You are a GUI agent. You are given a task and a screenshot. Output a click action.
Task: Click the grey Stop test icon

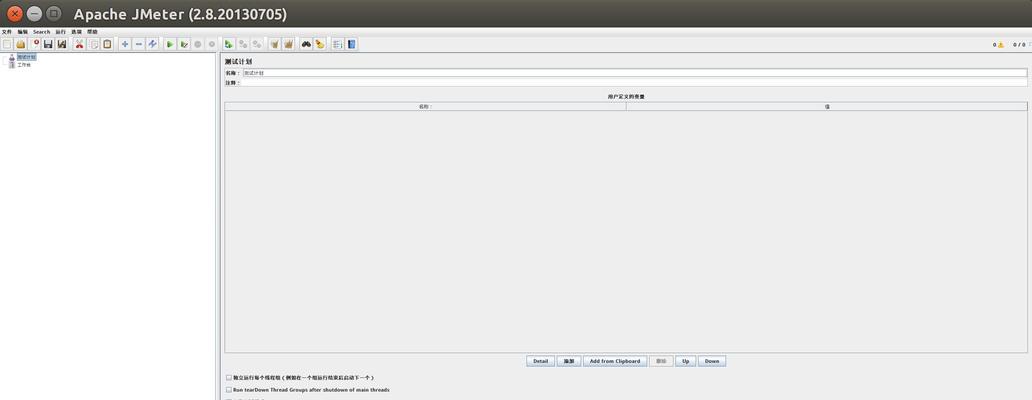197,44
